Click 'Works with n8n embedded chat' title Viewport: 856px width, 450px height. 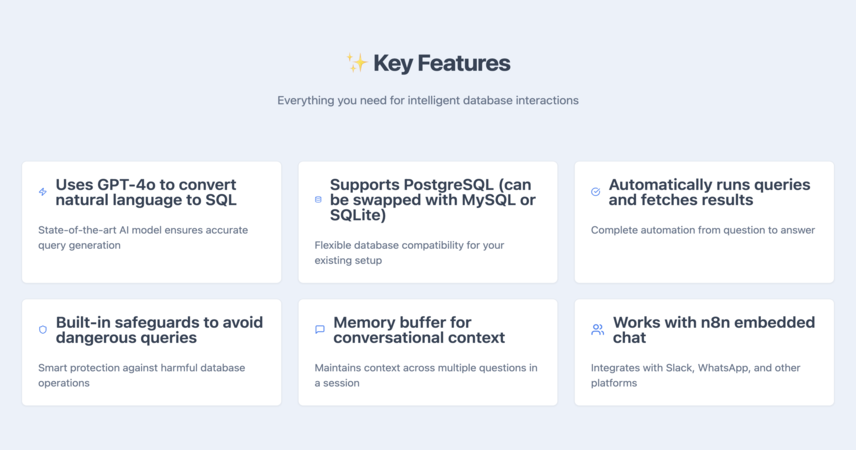pos(714,330)
